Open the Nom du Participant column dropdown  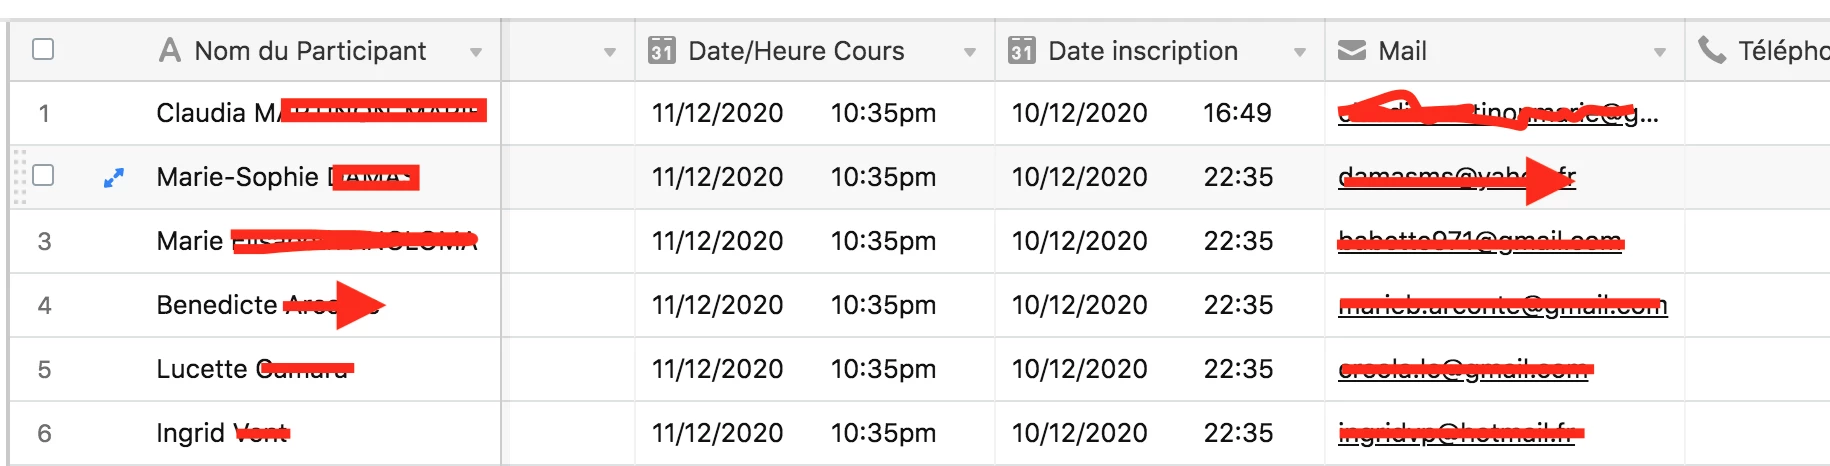(476, 52)
